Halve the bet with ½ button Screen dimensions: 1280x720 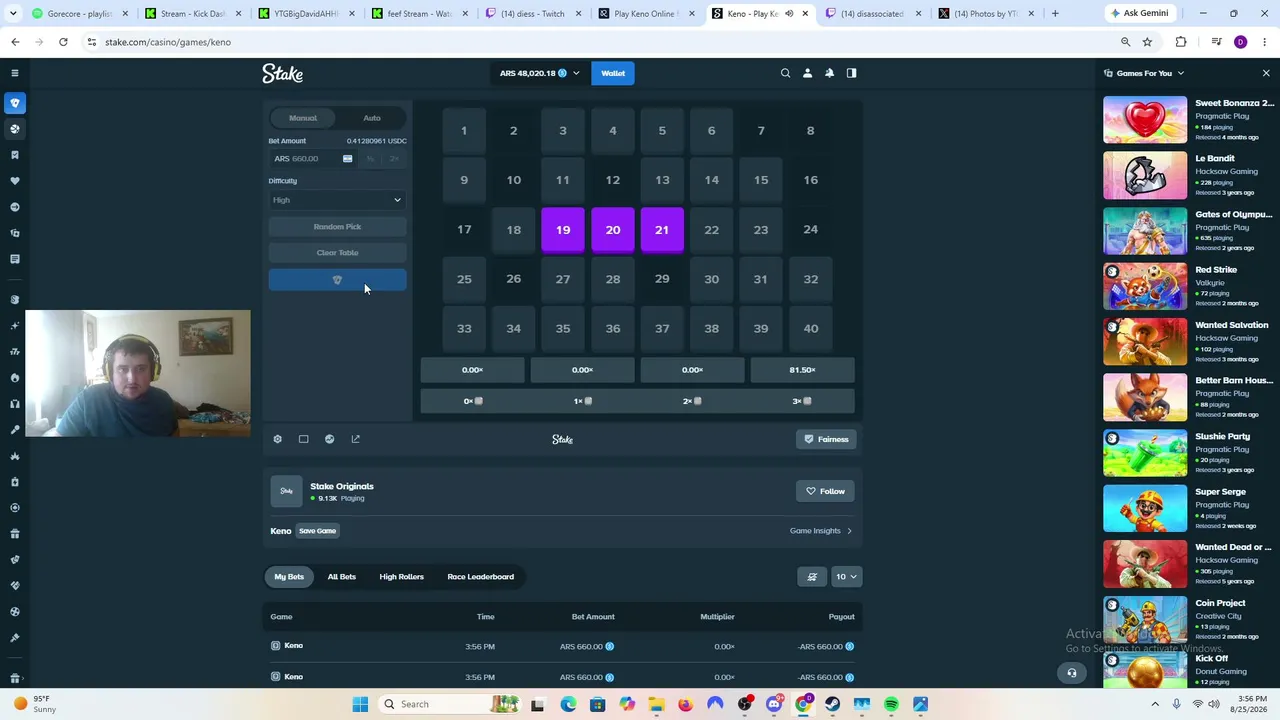[370, 159]
